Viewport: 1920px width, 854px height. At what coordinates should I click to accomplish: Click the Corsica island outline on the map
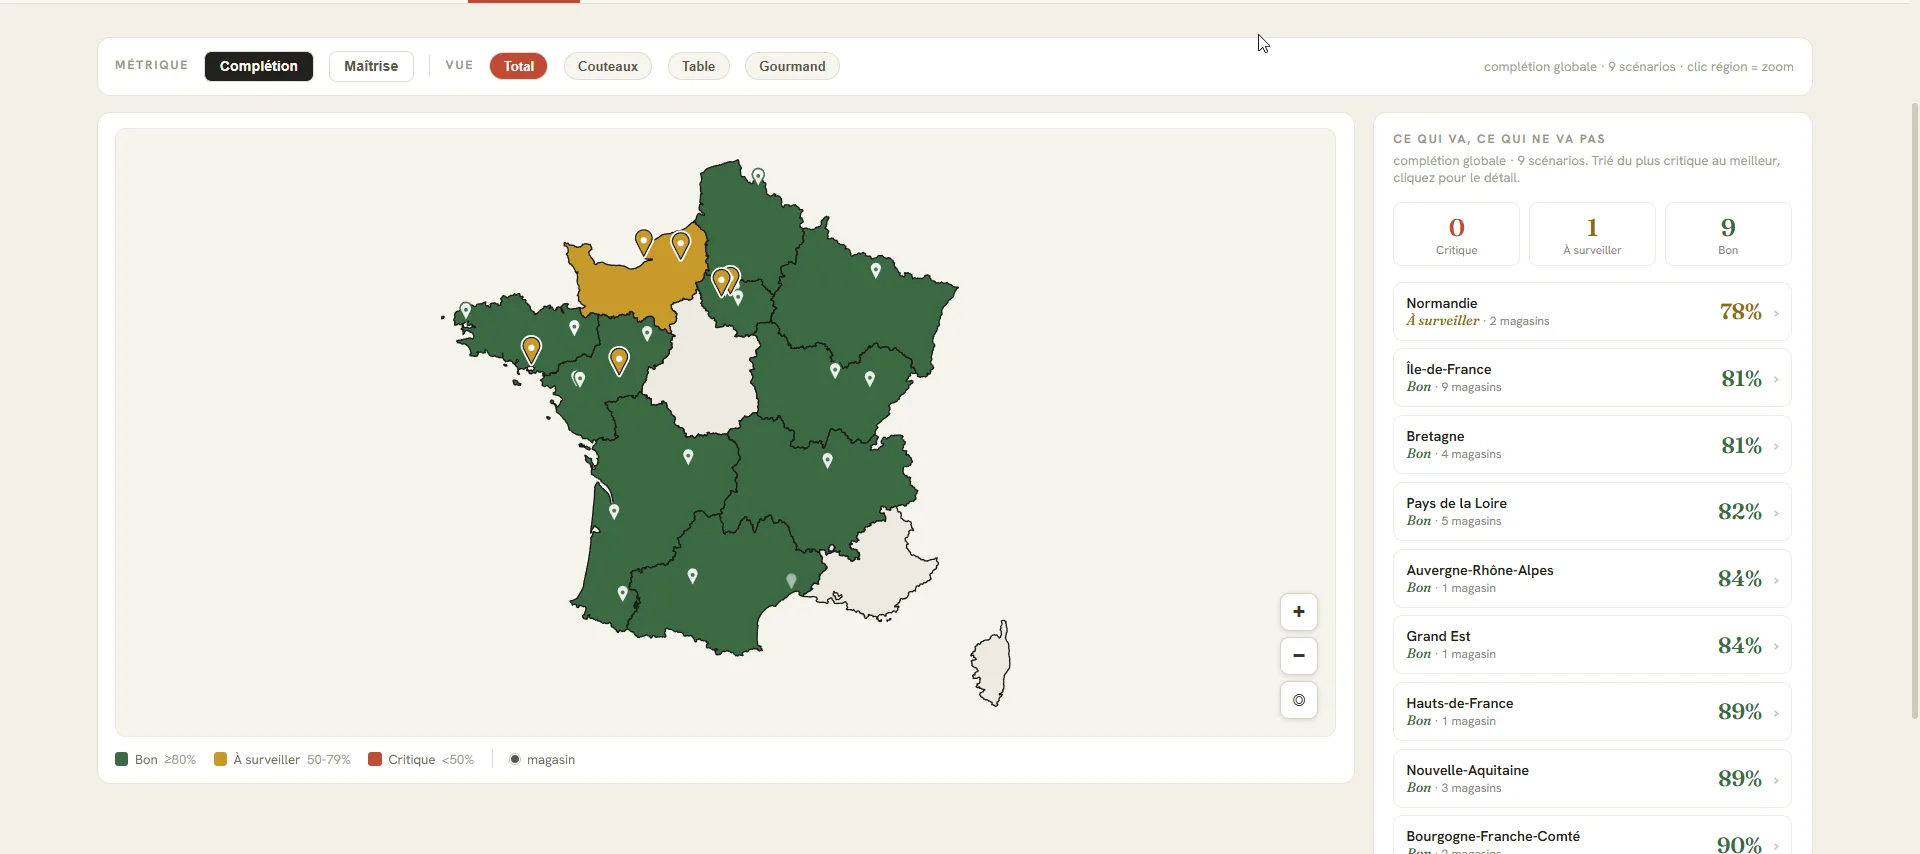[992, 664]
